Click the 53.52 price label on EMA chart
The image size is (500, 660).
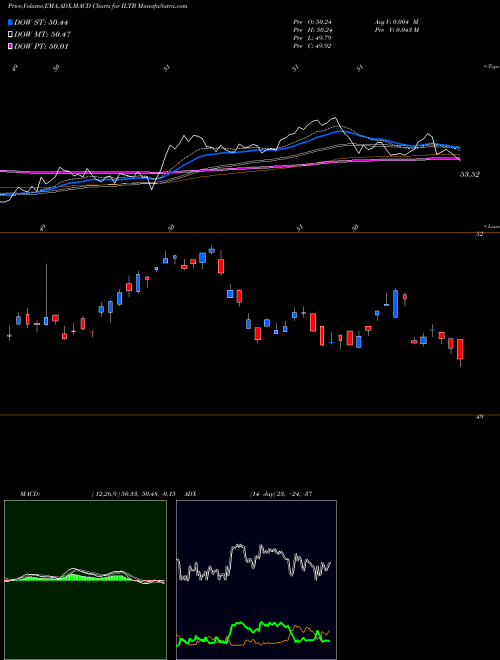pos(470,174)
